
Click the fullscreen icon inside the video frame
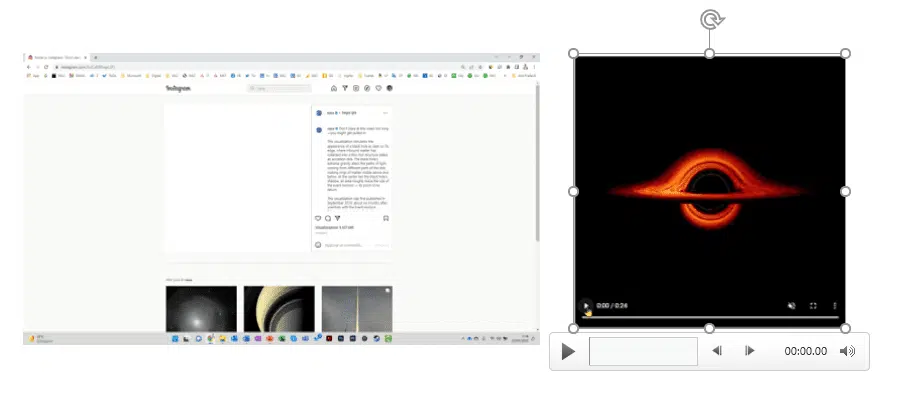point(813,306)
